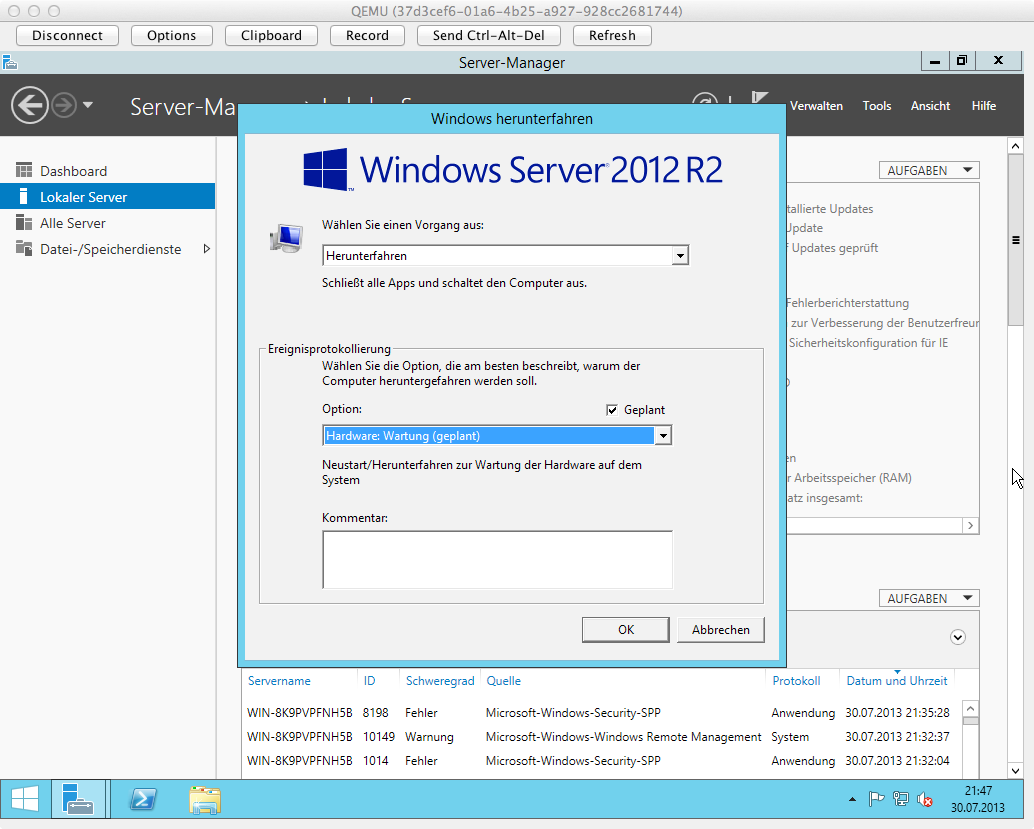The image size is (1034, 829).
Task: Click timestamp 30.07.2013 21:35:28
Action: click(897, 712)
